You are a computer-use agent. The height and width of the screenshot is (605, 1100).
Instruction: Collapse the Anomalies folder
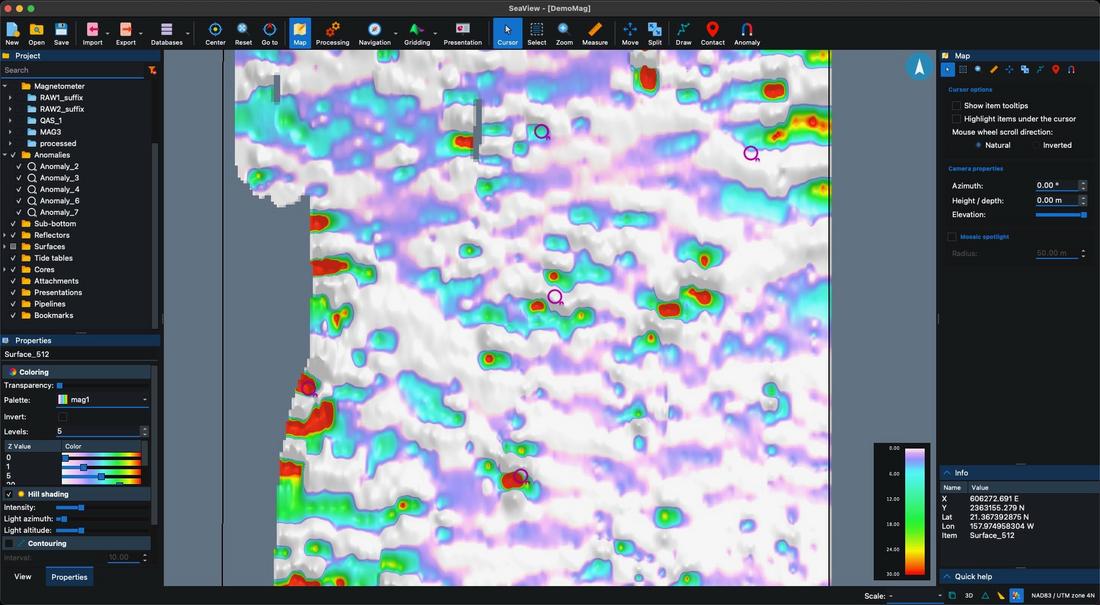[5, 155]
